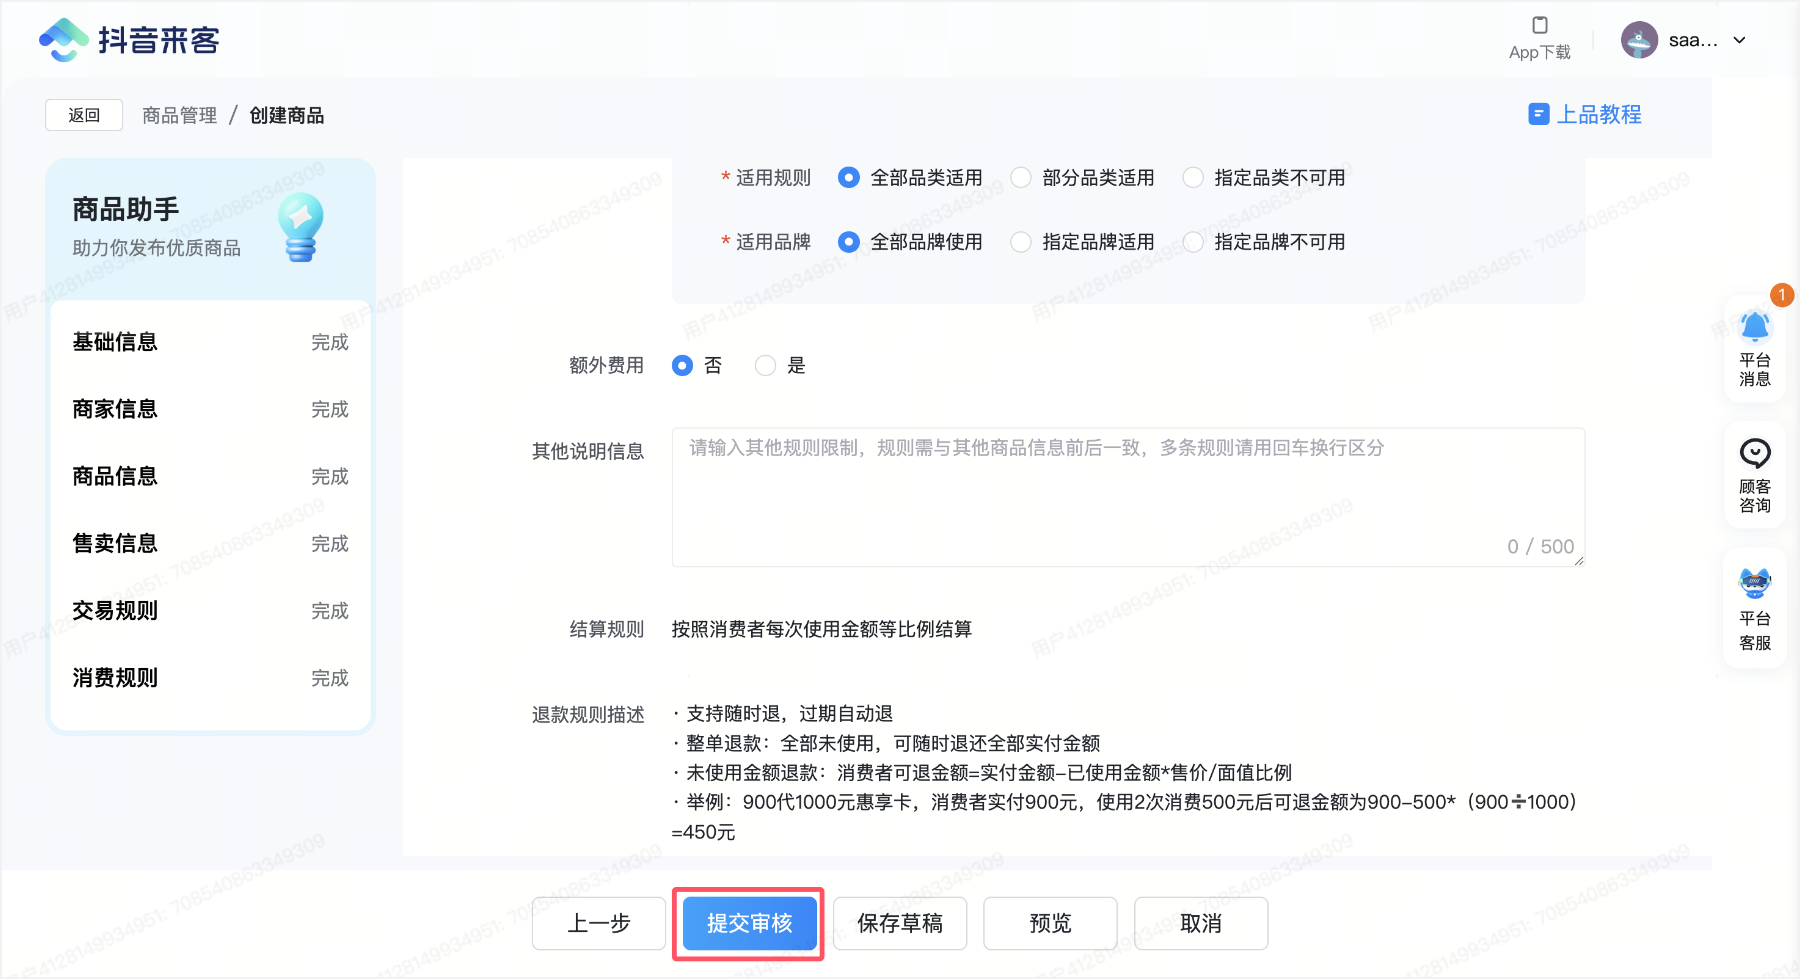Viewport: 1801px width, 980px height.
Task: Click the notification badge showing 1
Action: (1782, 295)
